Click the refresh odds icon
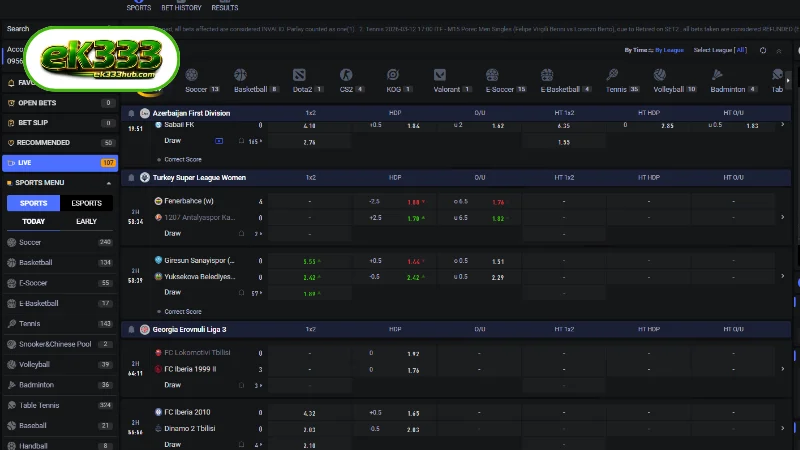The width and height of the screenshot is (800, 450). (763, 50)
